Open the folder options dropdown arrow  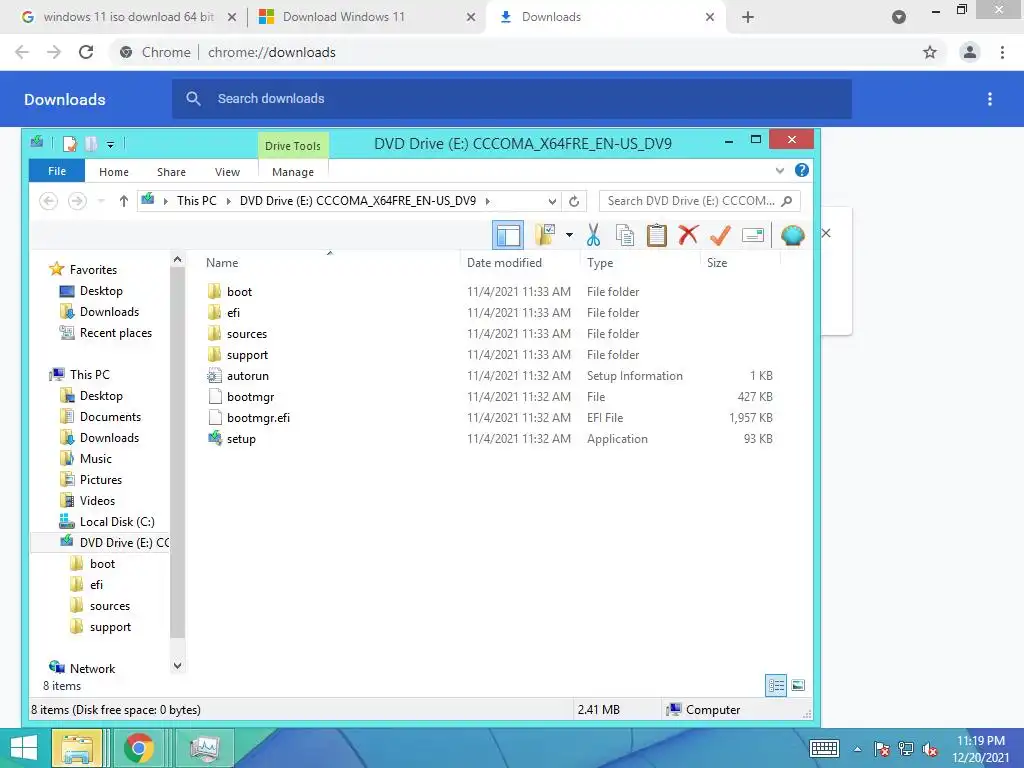click(569, 235)
